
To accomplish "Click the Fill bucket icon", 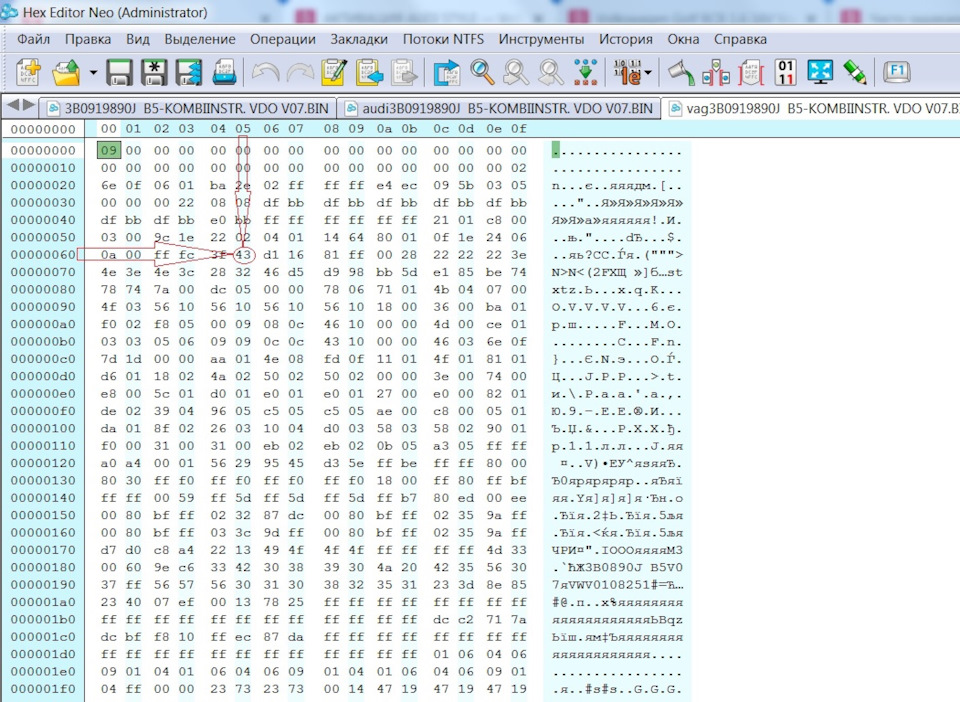I will coord(681,72).
